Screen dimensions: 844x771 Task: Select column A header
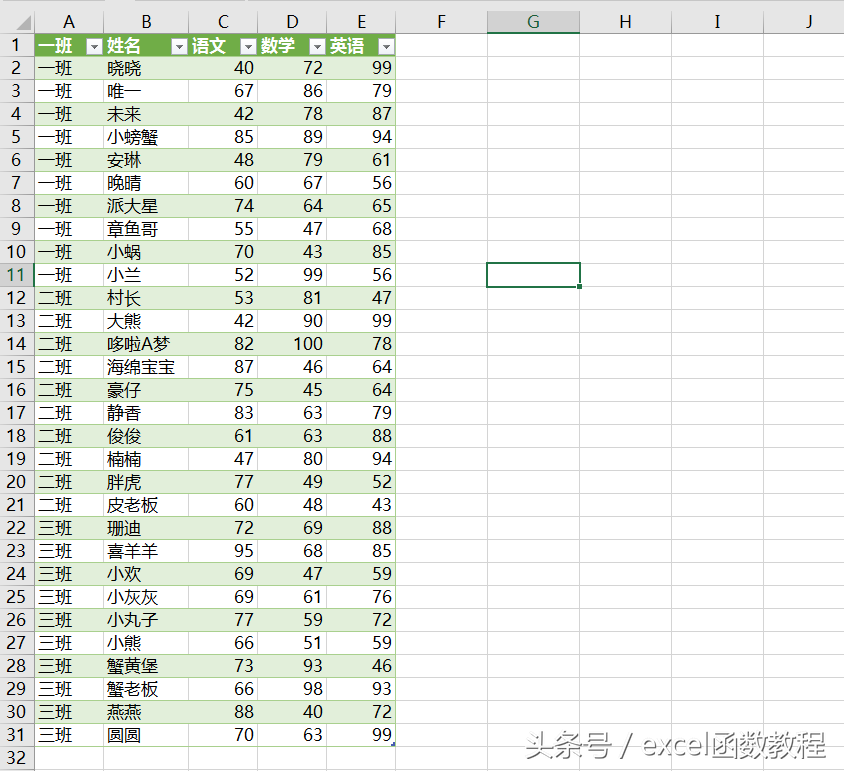(69, 22)
